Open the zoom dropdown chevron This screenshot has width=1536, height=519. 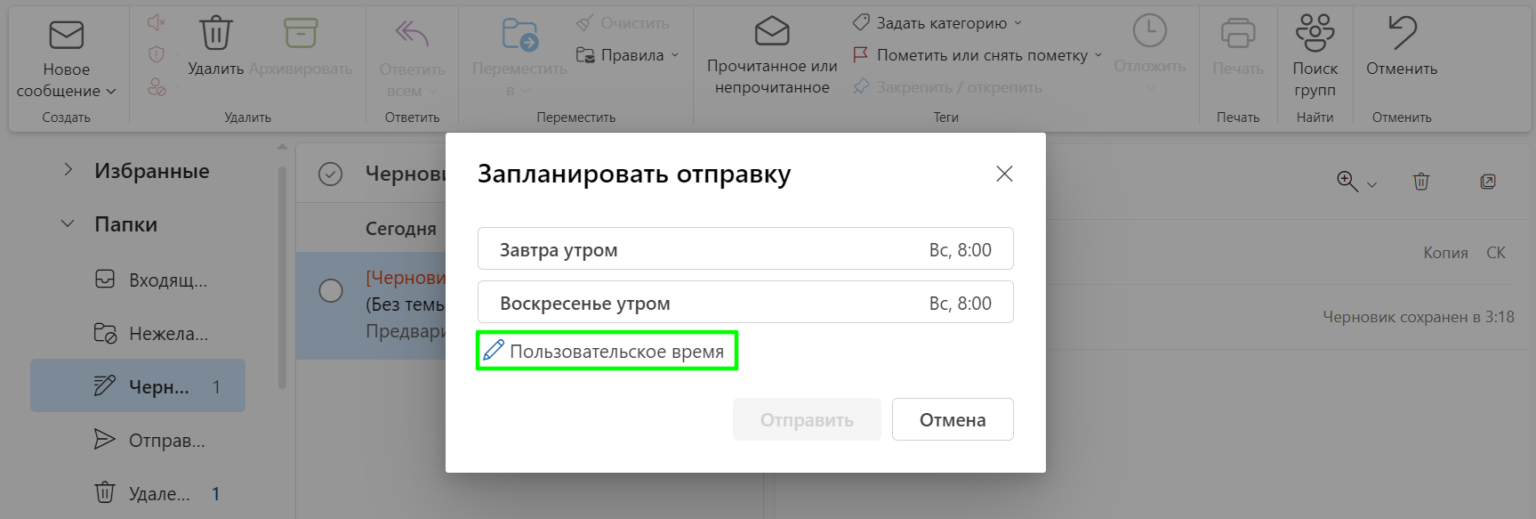[x=1372, y=184]
